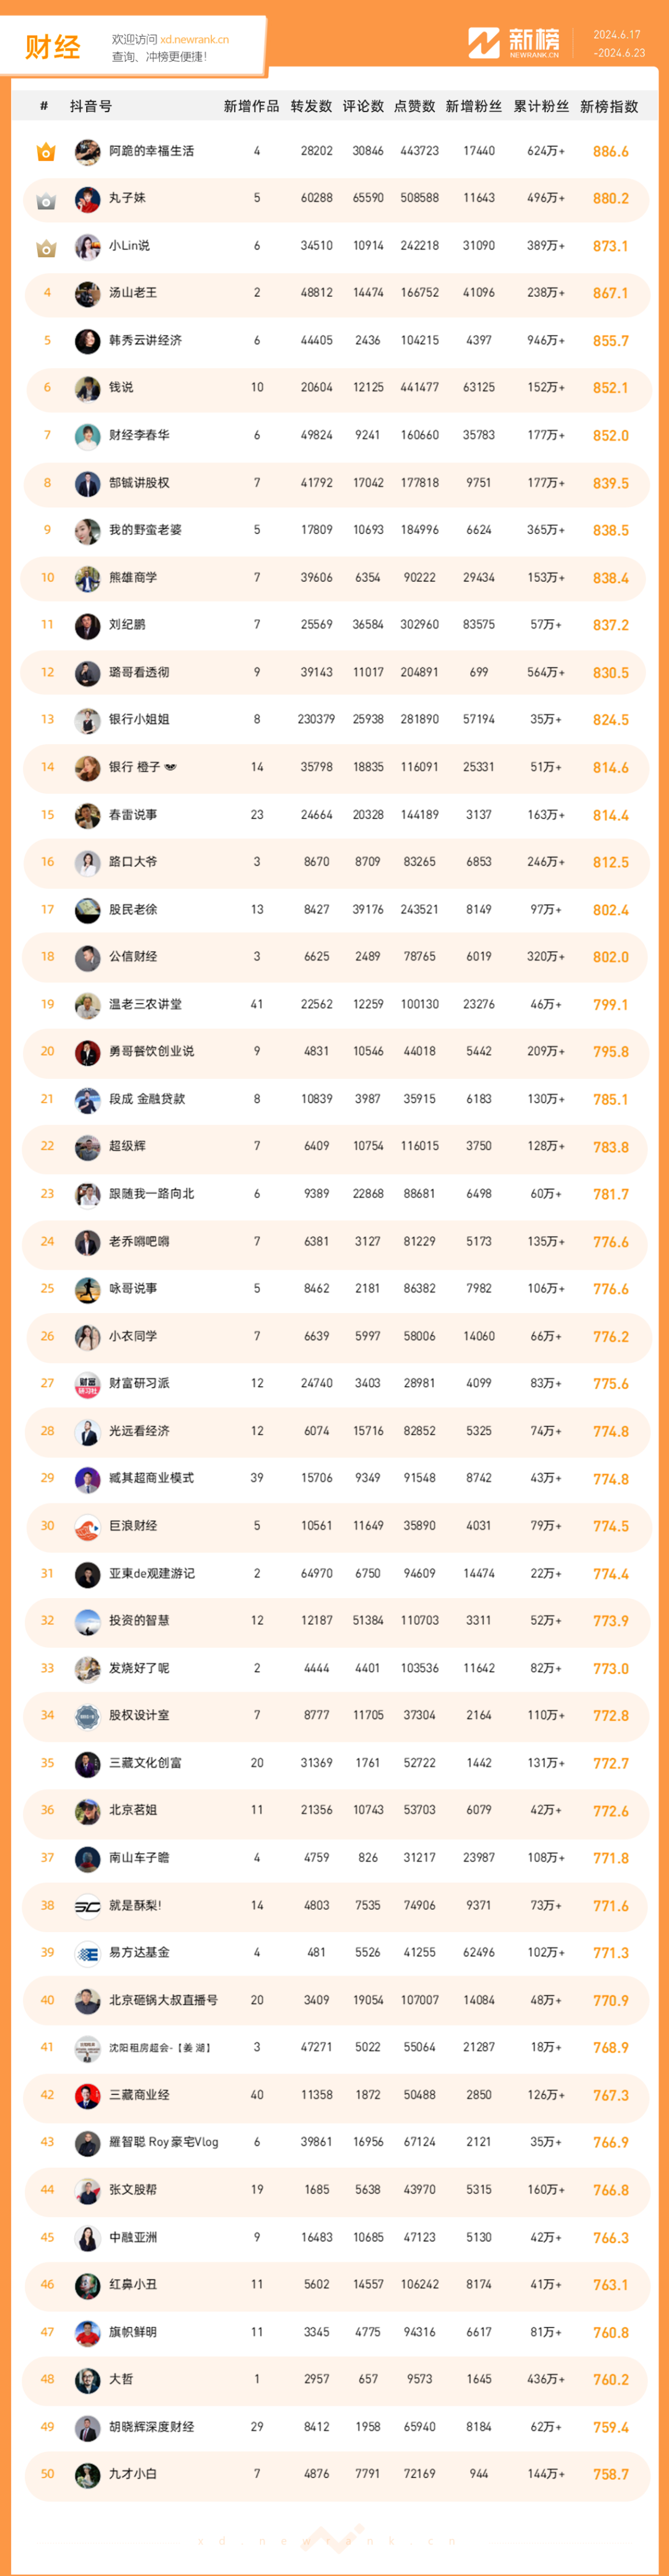Click the 财经 category title
The height and width of the screenshot is (2576, 669).
click(52, 47)
